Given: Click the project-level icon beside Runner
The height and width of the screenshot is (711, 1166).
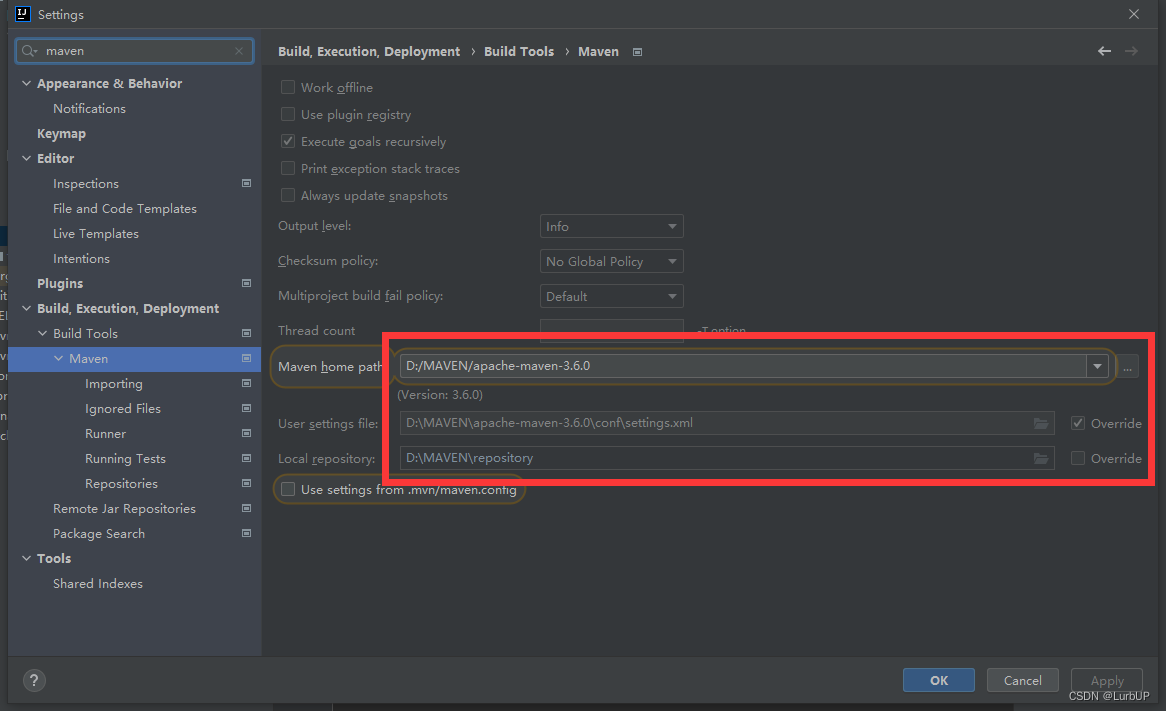Looking at the screenshot, I should tap(246, 433).
